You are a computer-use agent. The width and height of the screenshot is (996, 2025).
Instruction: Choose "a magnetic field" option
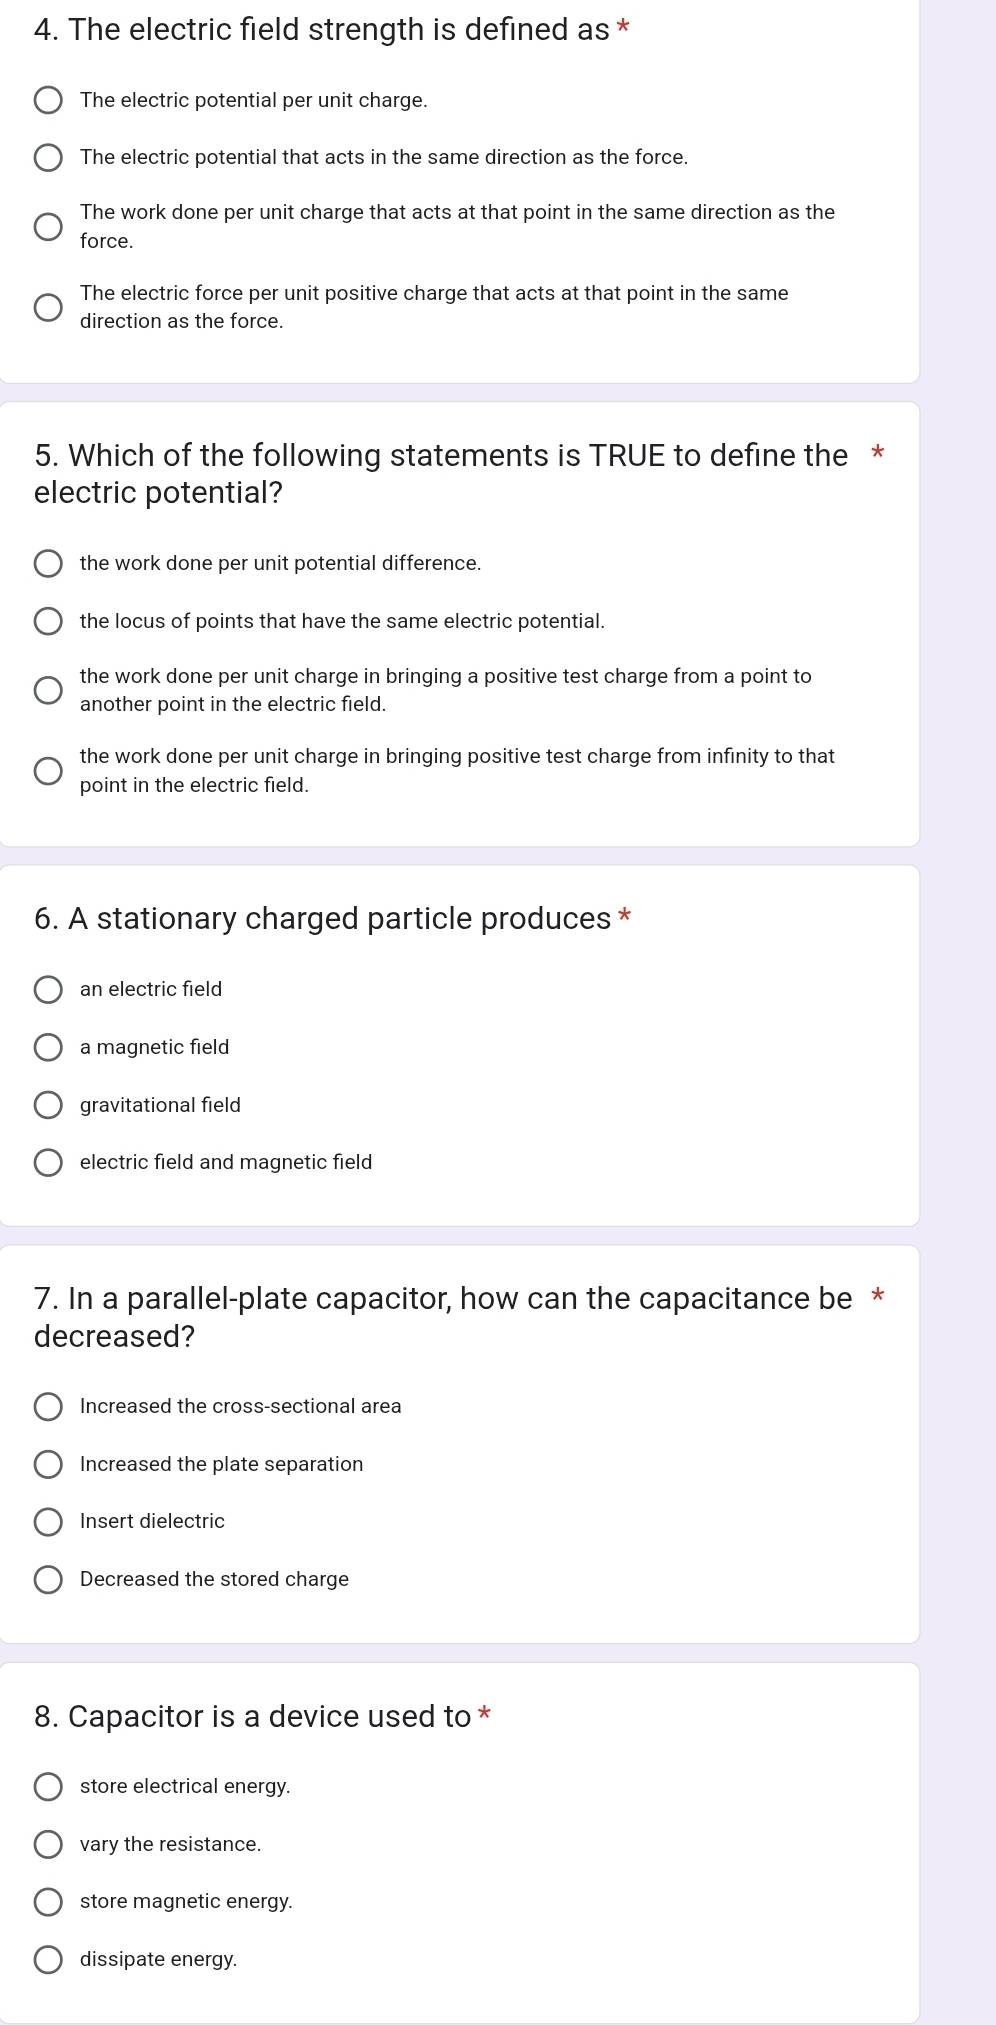48,1046
